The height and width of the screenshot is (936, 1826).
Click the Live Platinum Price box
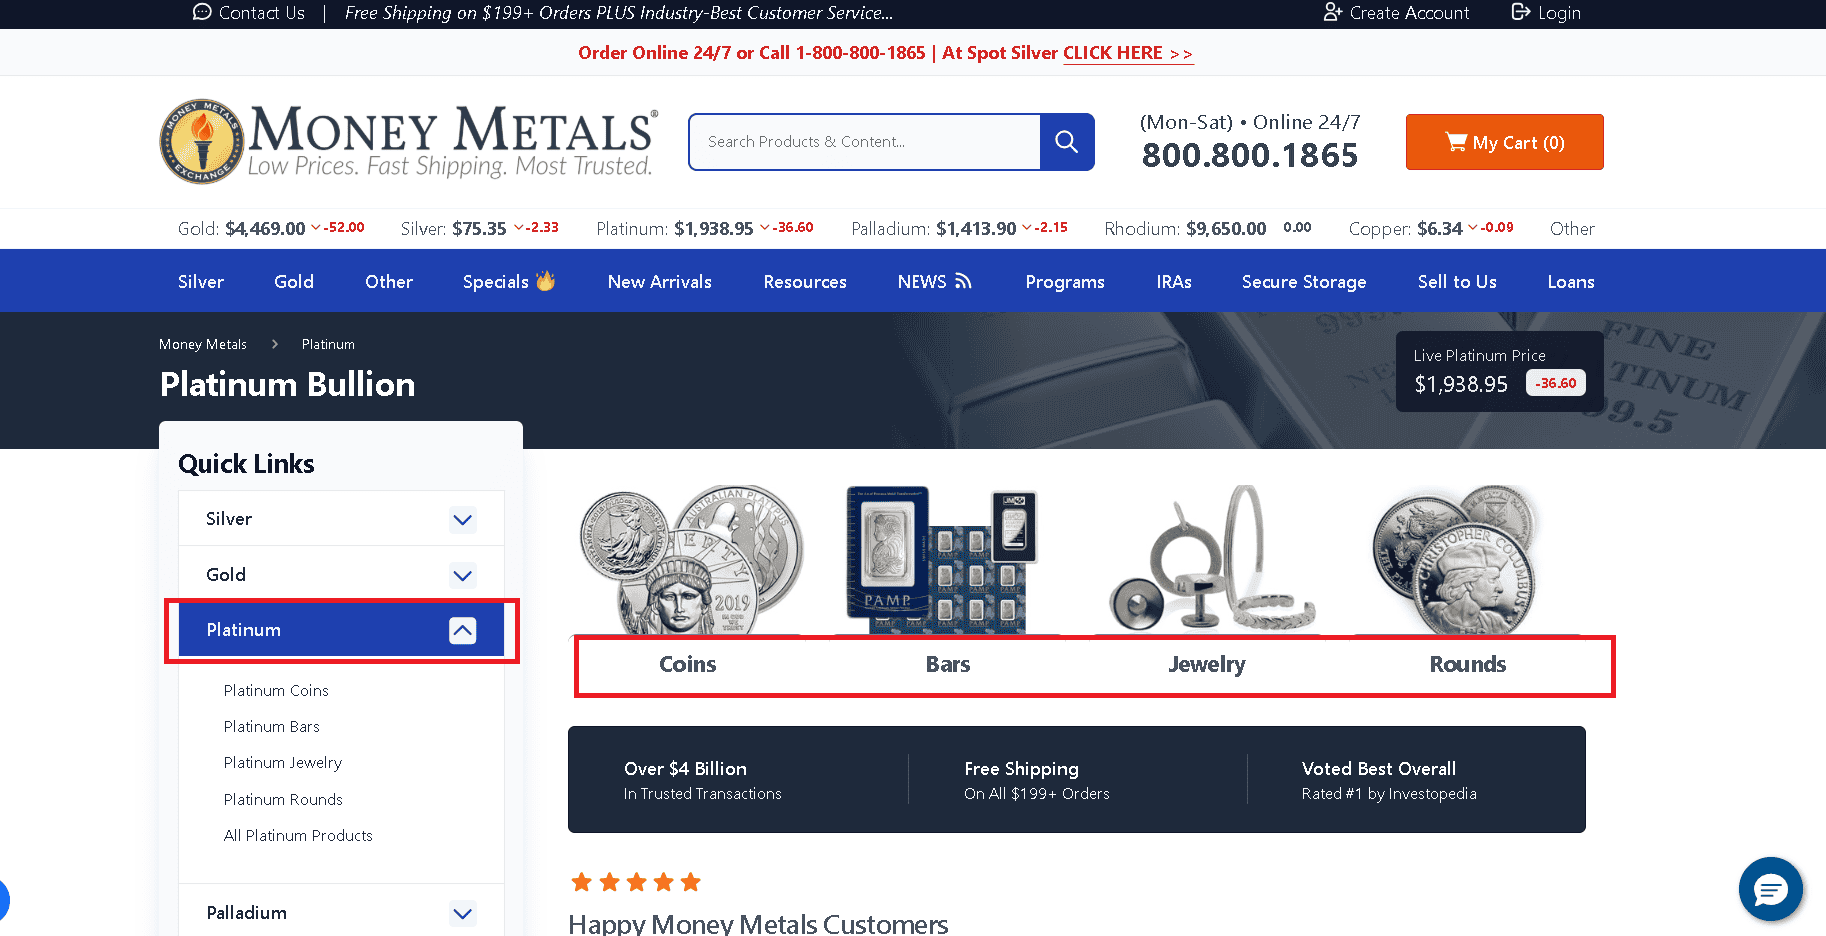click(1499, 371)
